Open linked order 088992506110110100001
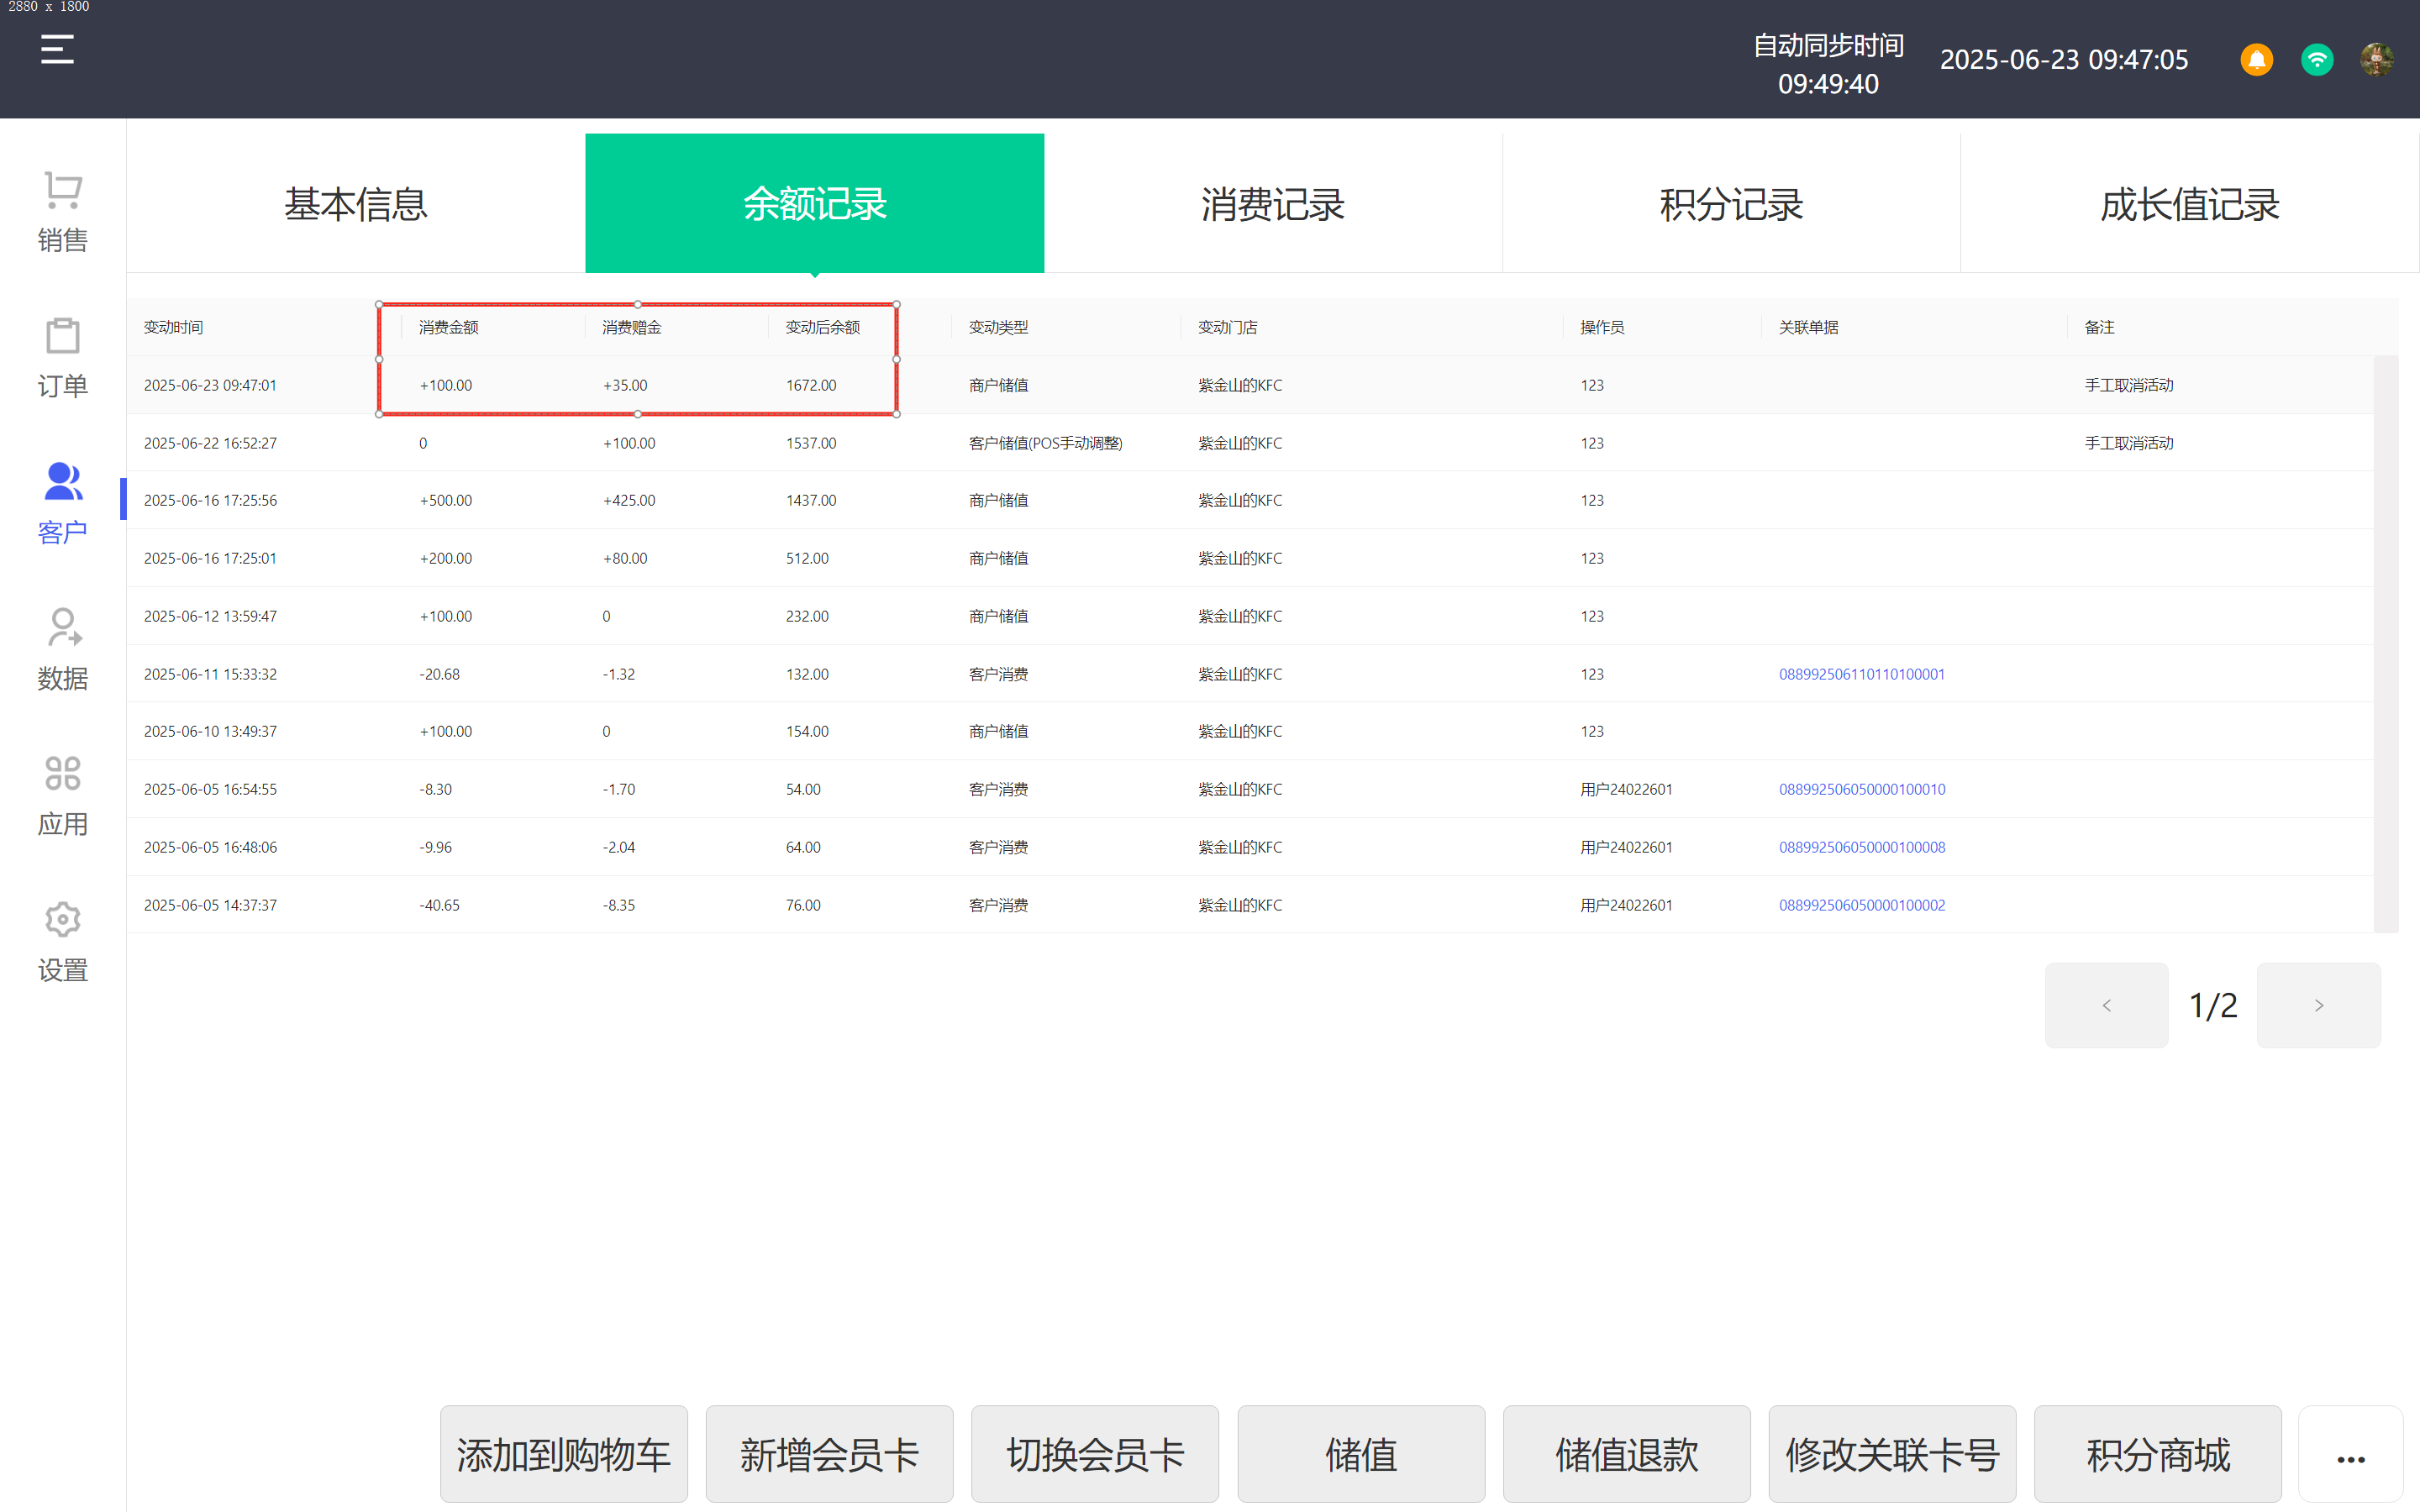 pos(1862,674)
